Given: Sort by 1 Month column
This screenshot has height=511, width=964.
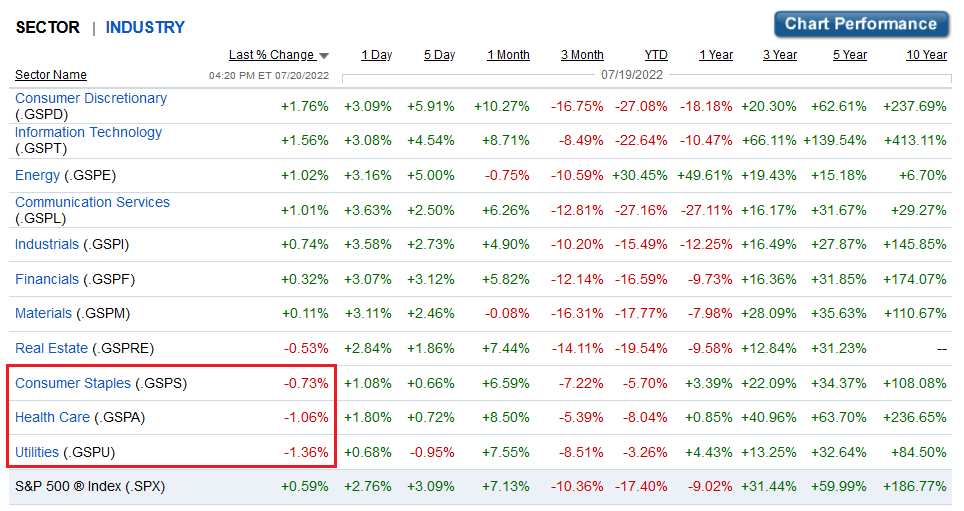Looking at the screenshot, I should (508, 55).
